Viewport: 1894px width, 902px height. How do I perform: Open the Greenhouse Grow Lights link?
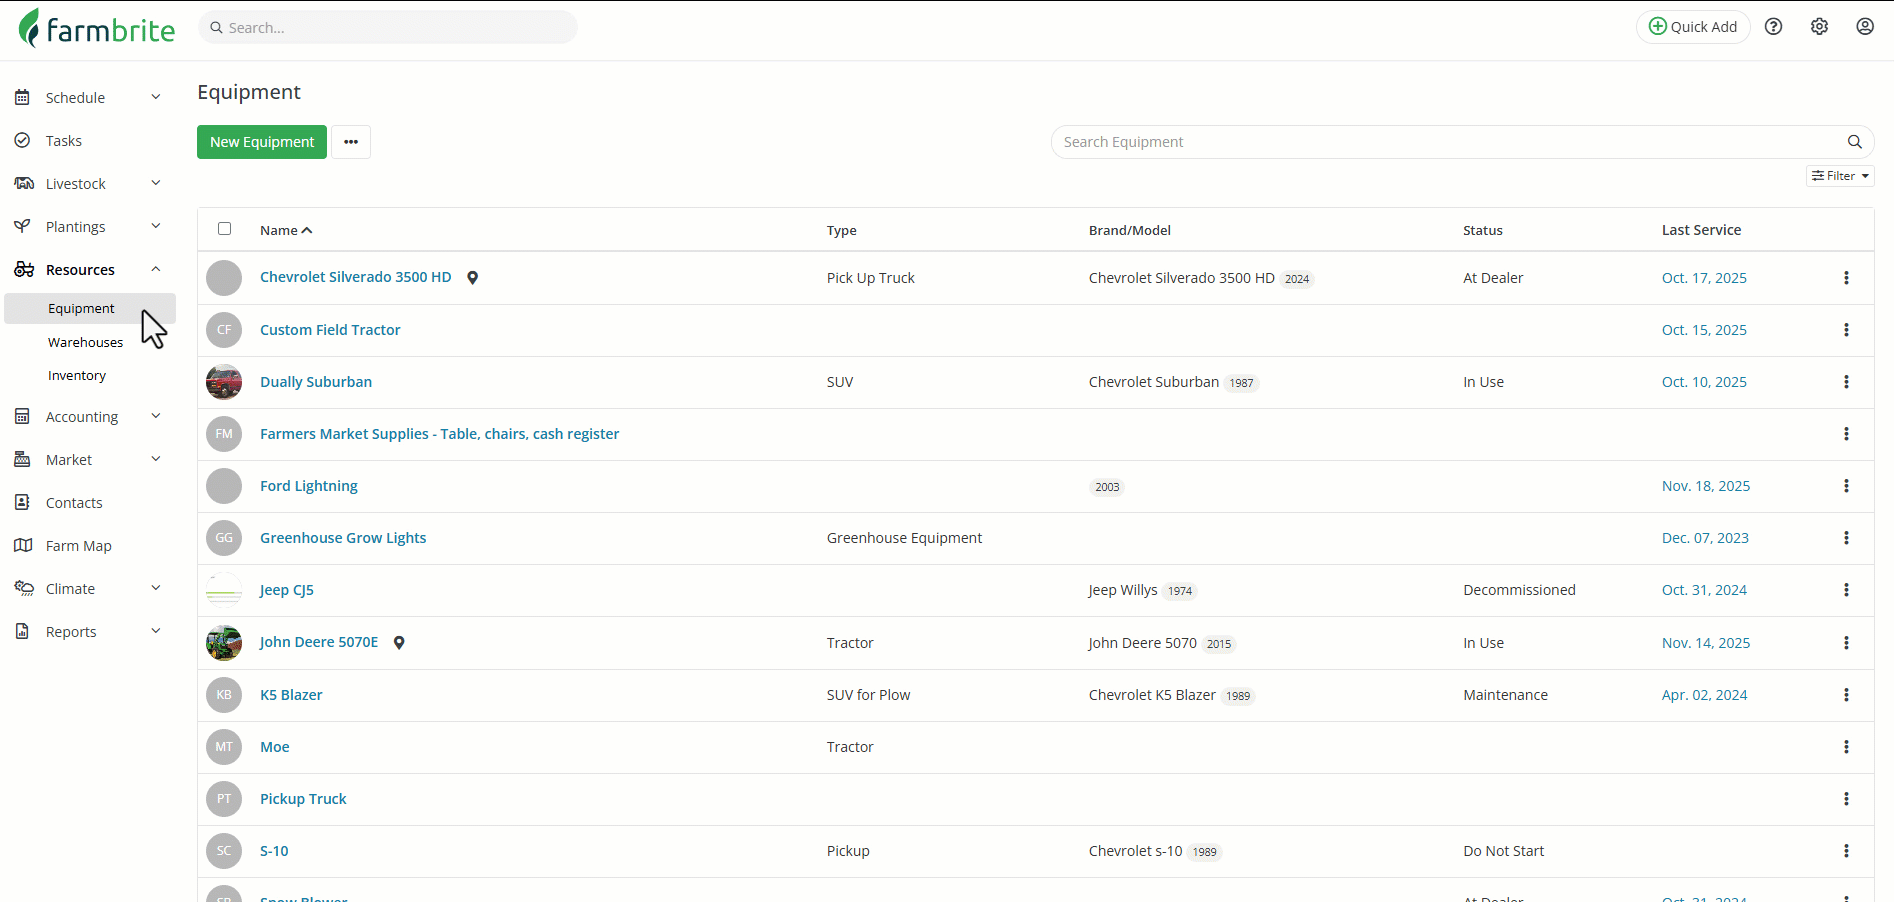tap(343, 538)
